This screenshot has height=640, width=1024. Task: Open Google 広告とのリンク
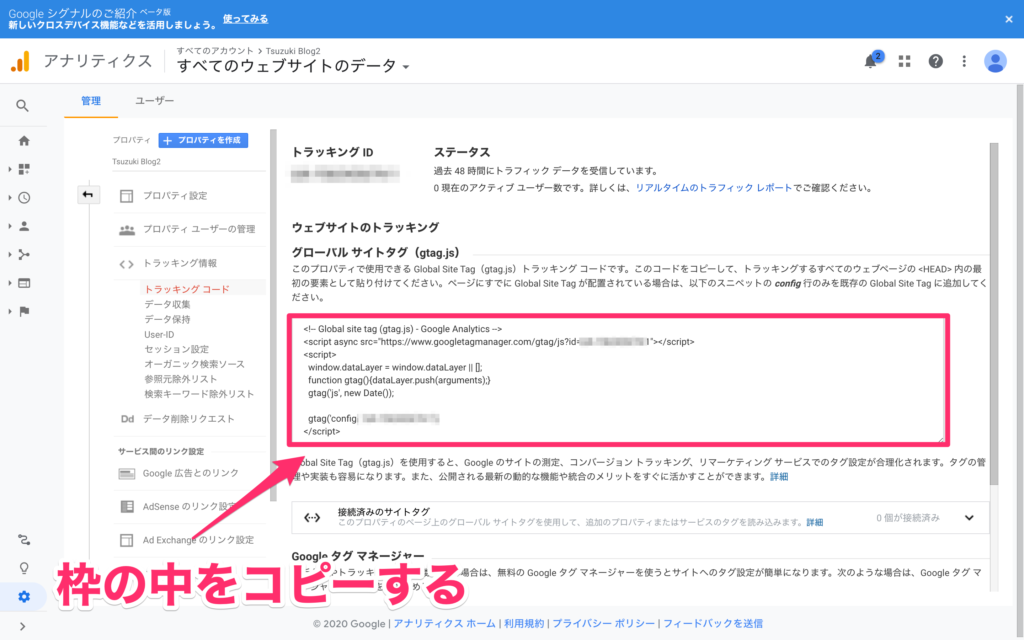tap(191, 473)
